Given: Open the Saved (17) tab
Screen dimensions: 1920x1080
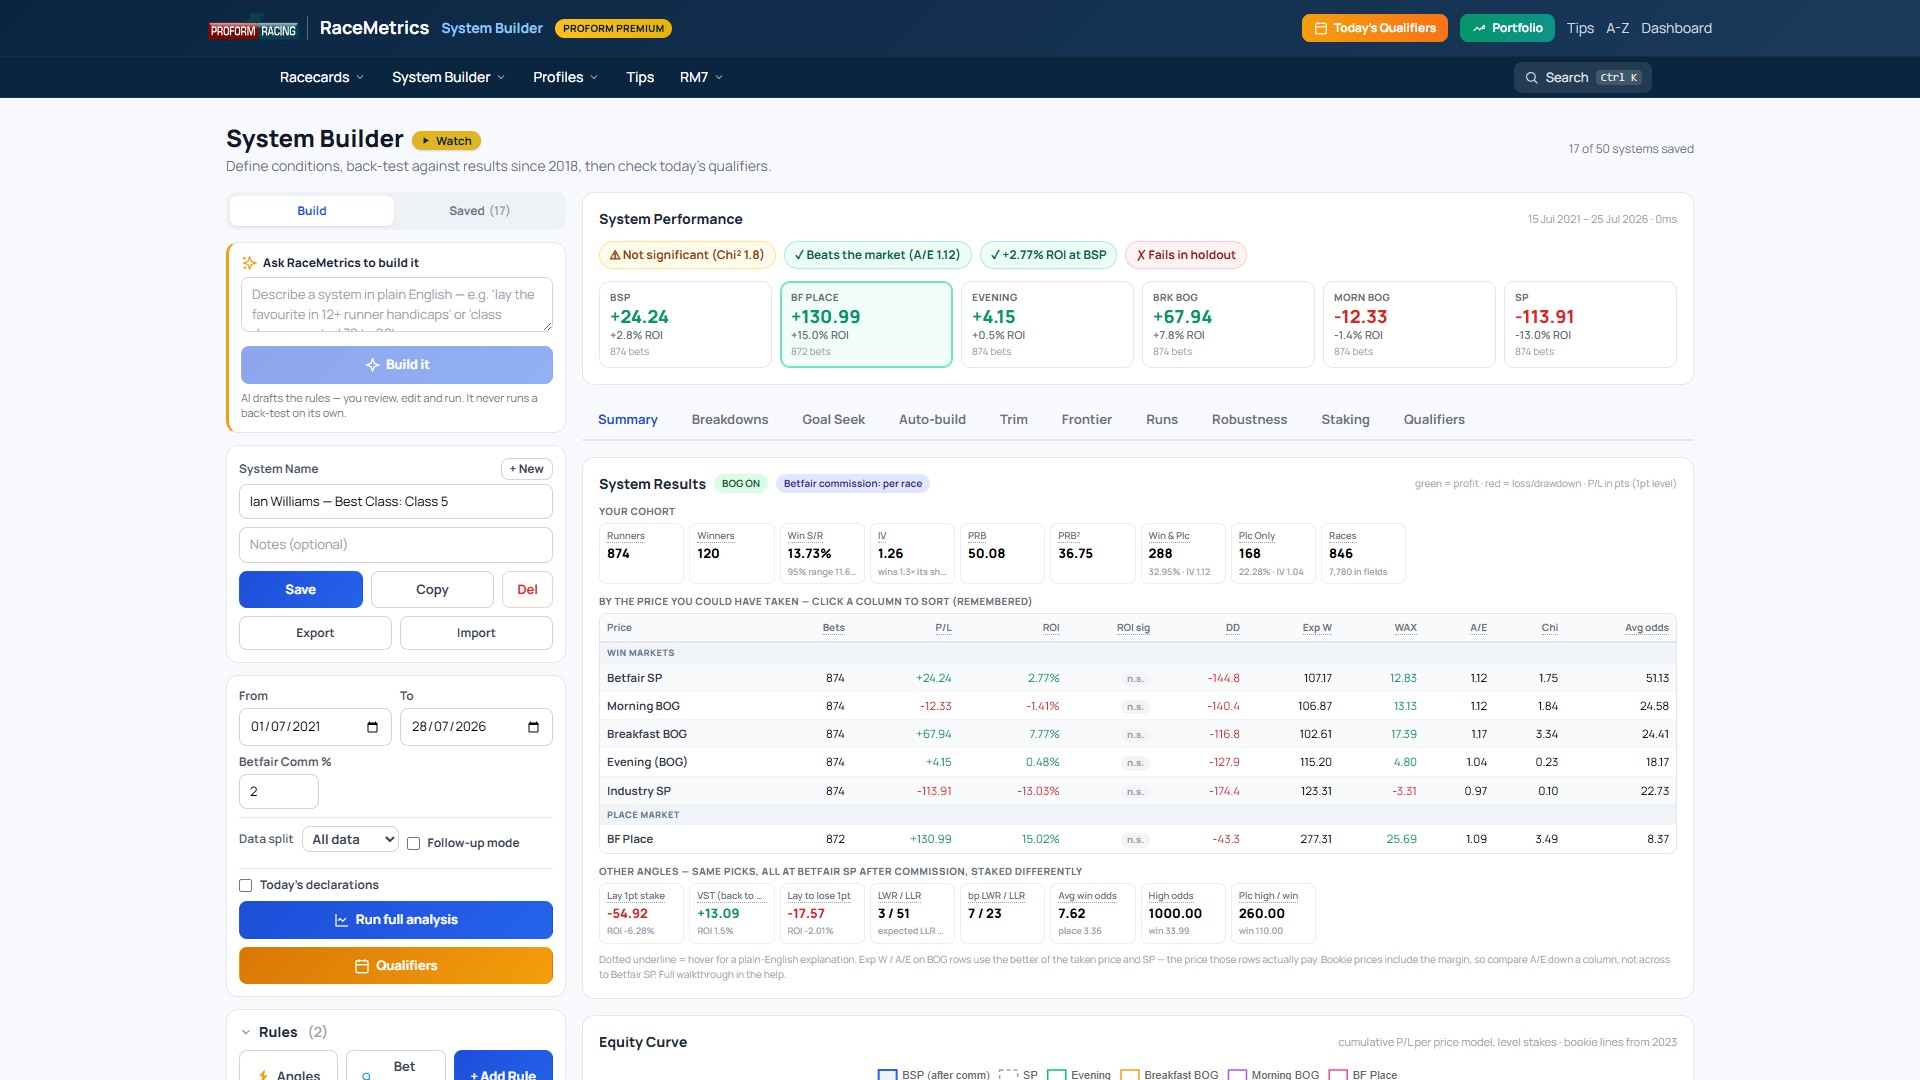Looking at the screenshot, I should 479,211.
